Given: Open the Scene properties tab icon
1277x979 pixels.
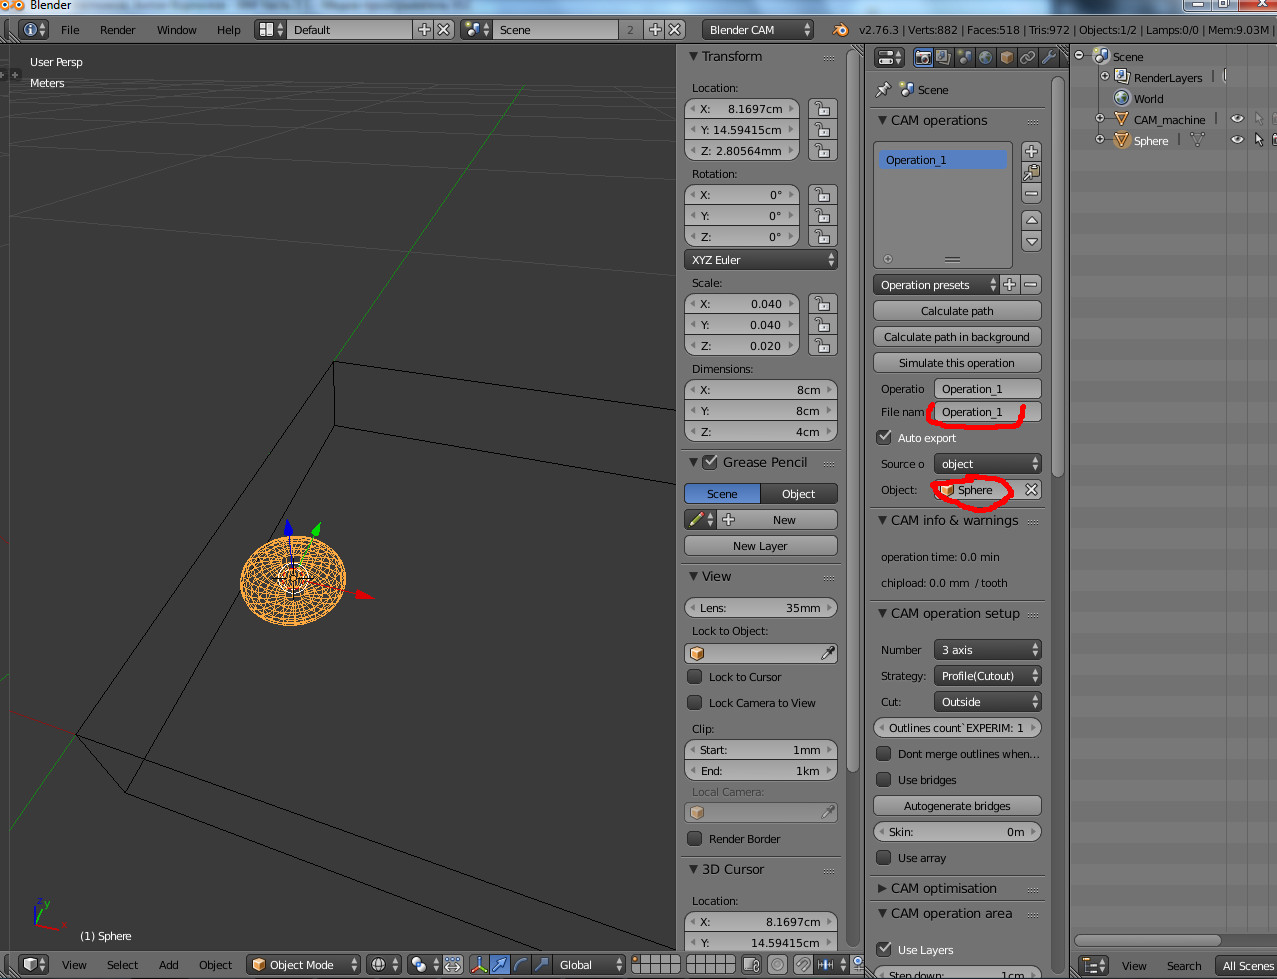Looking at the screenshot, I should (x=964, y=57).
